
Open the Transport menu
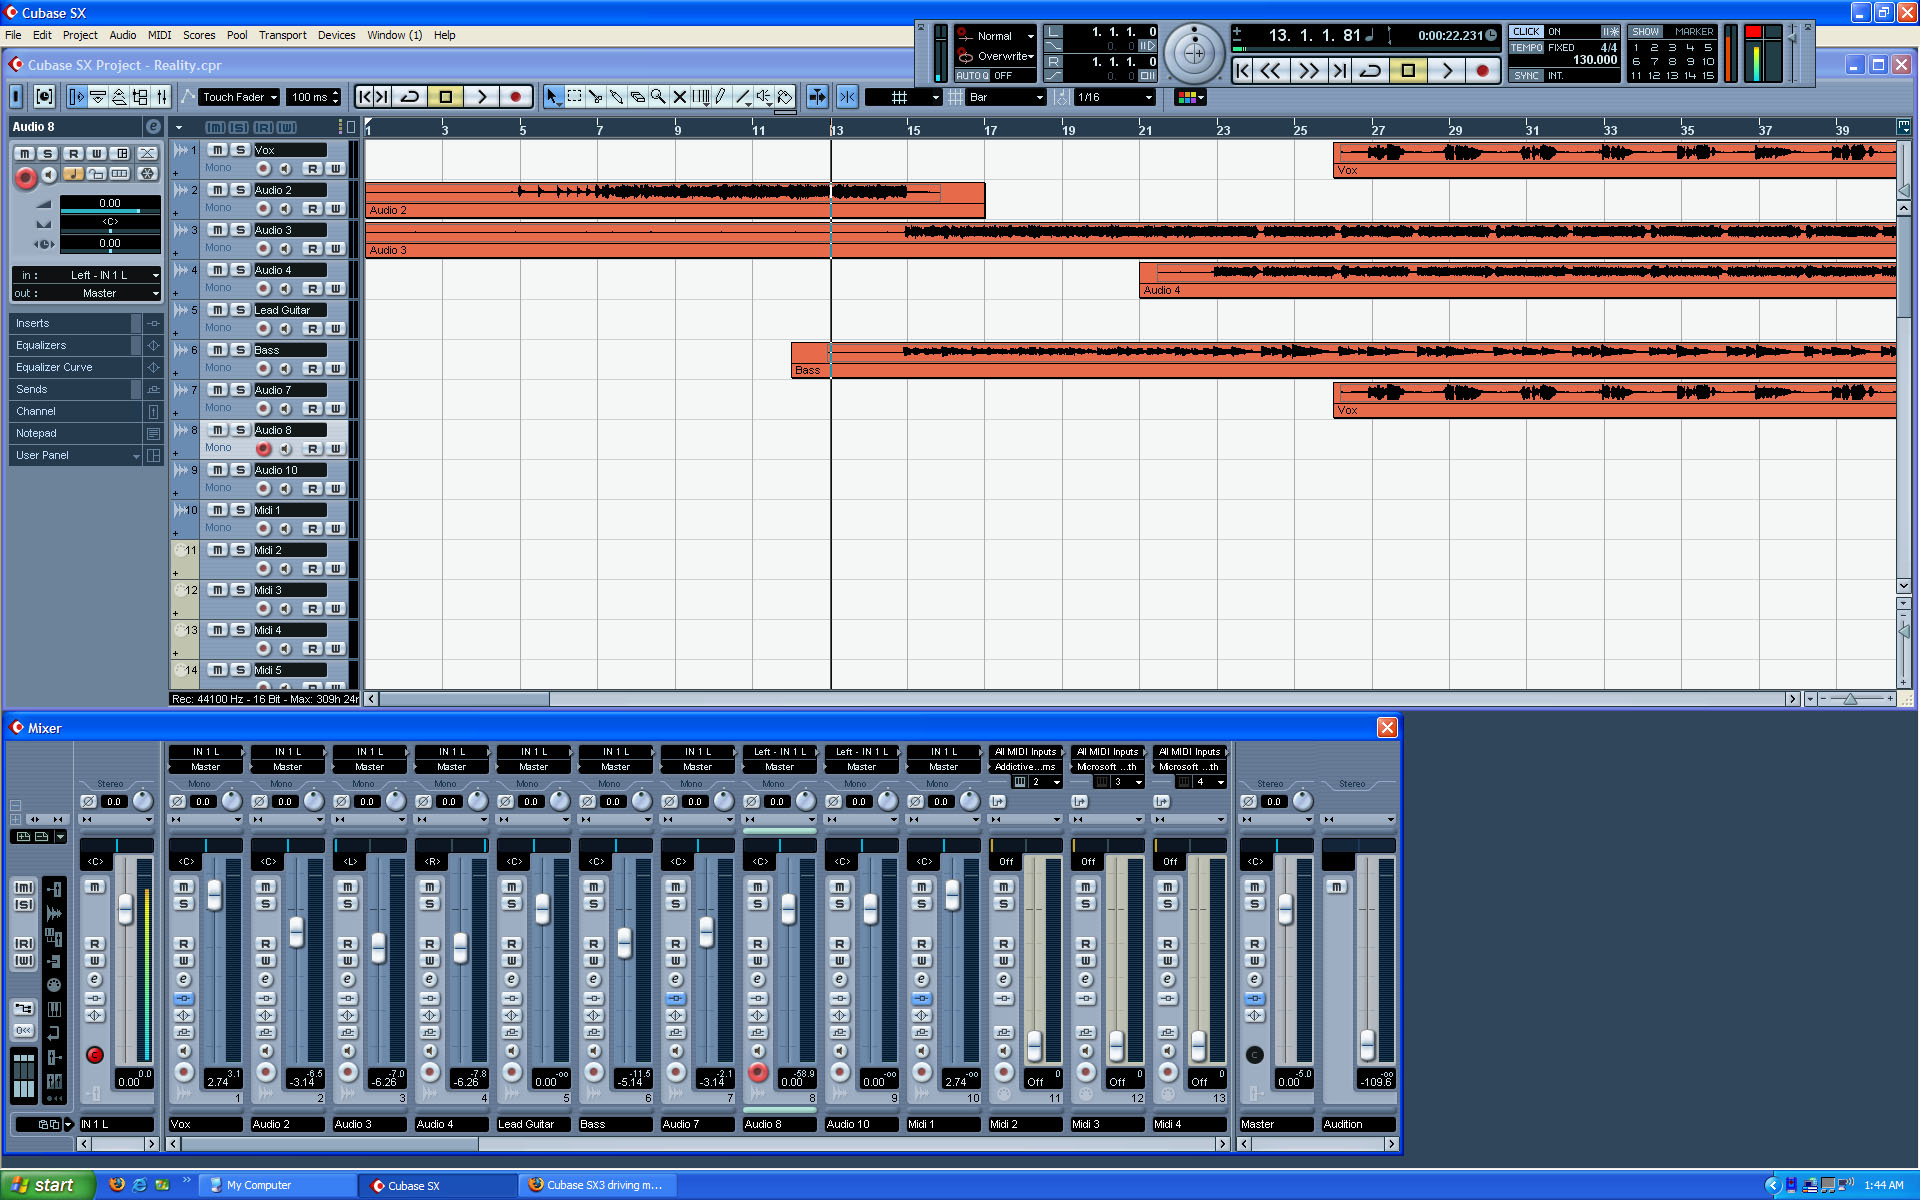coord(282,35)
